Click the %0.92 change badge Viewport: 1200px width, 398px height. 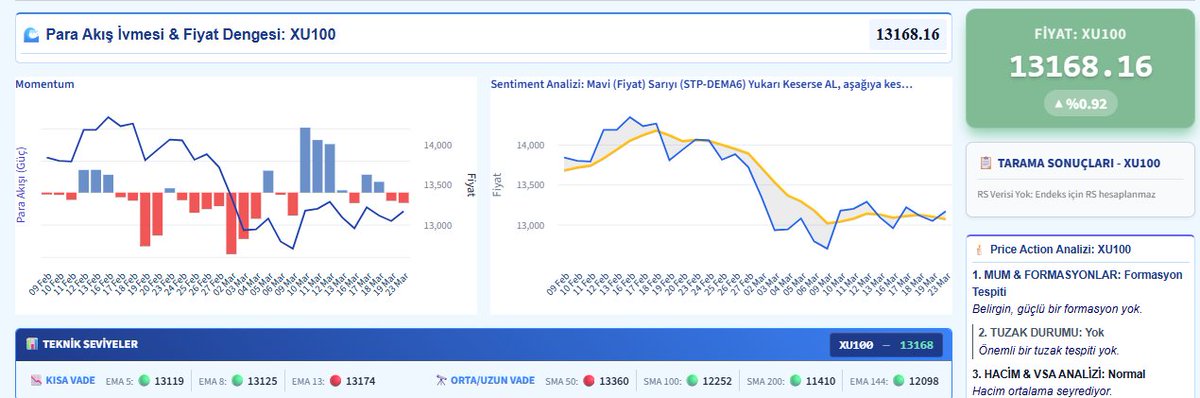click(x=1080, y=103)
